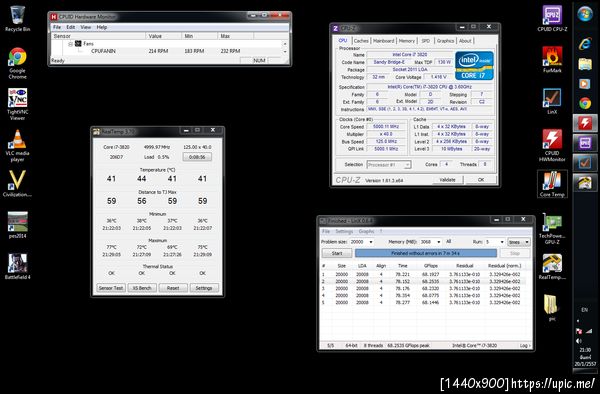Screen dimensions: 600x394
Task: Click the HWMonitor scrollbar down arrow
Action: click(x=285, y=52)
